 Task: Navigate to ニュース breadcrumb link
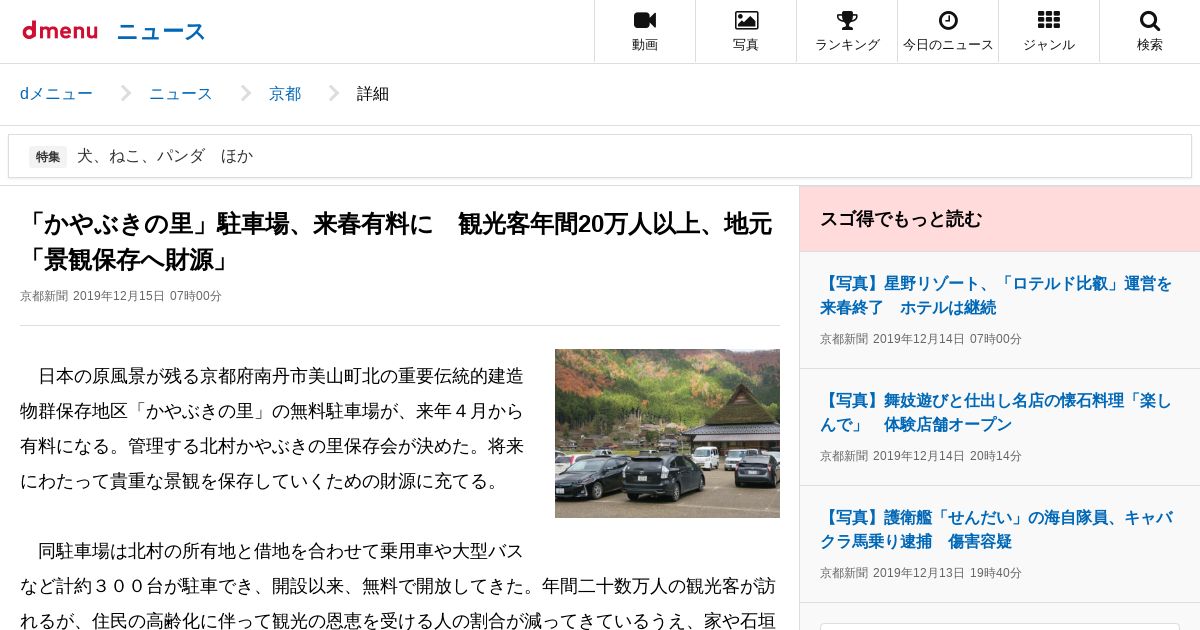tap(181, 94)
